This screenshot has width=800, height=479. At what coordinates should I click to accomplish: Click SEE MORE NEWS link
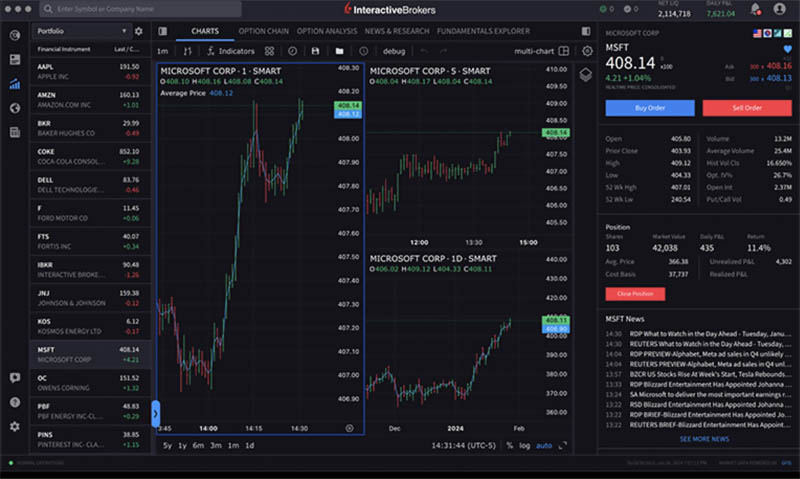coord(704,439)
